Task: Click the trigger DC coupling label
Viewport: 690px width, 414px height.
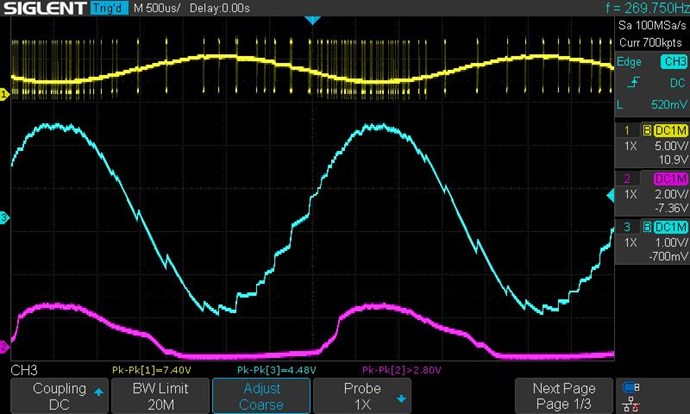Action: click(677, 83)
